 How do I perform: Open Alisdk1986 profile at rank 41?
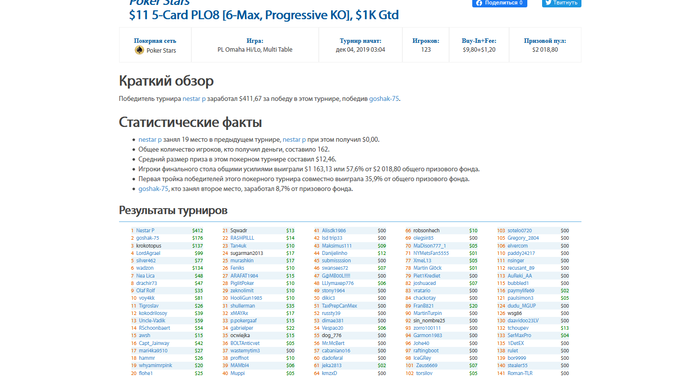[334, 230]
